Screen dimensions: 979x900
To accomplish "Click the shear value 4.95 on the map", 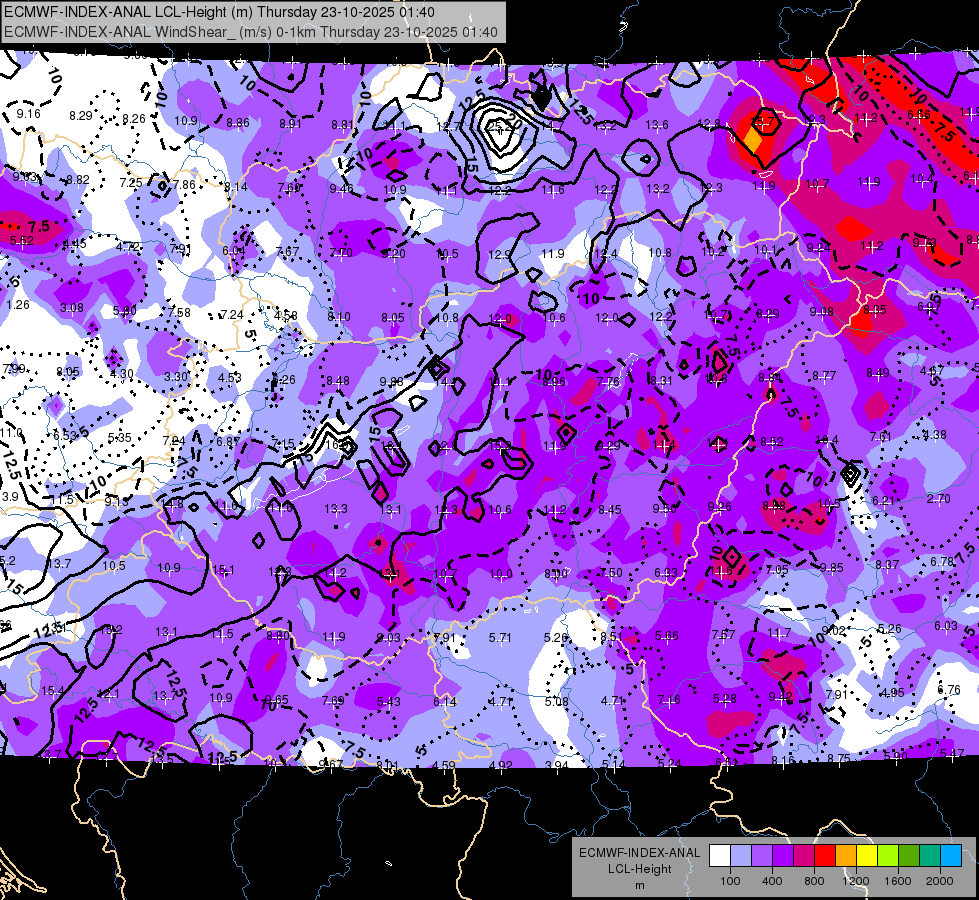I will tap(893, 692).
